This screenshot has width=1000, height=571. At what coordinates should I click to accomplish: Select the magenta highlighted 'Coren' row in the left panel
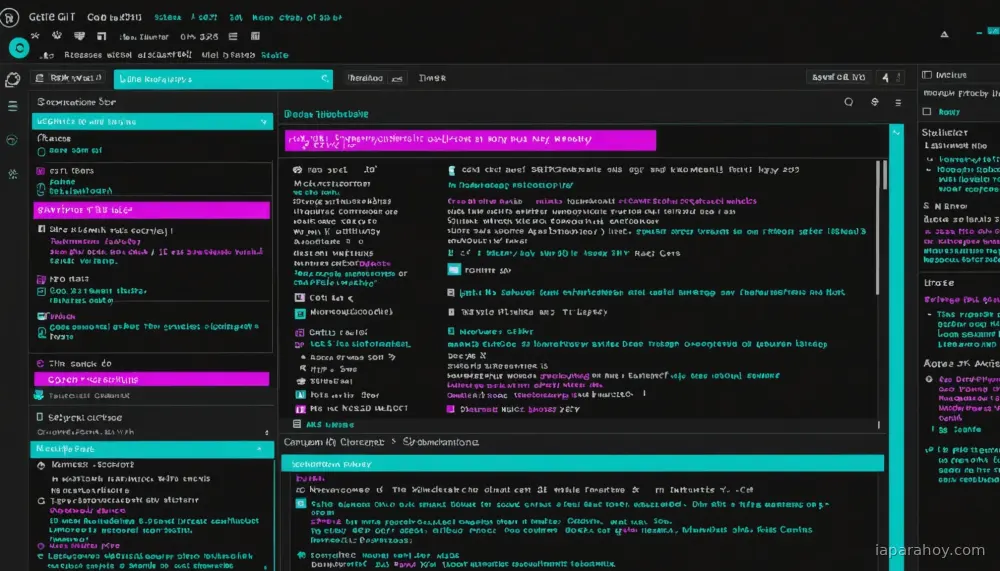[151, 379]
